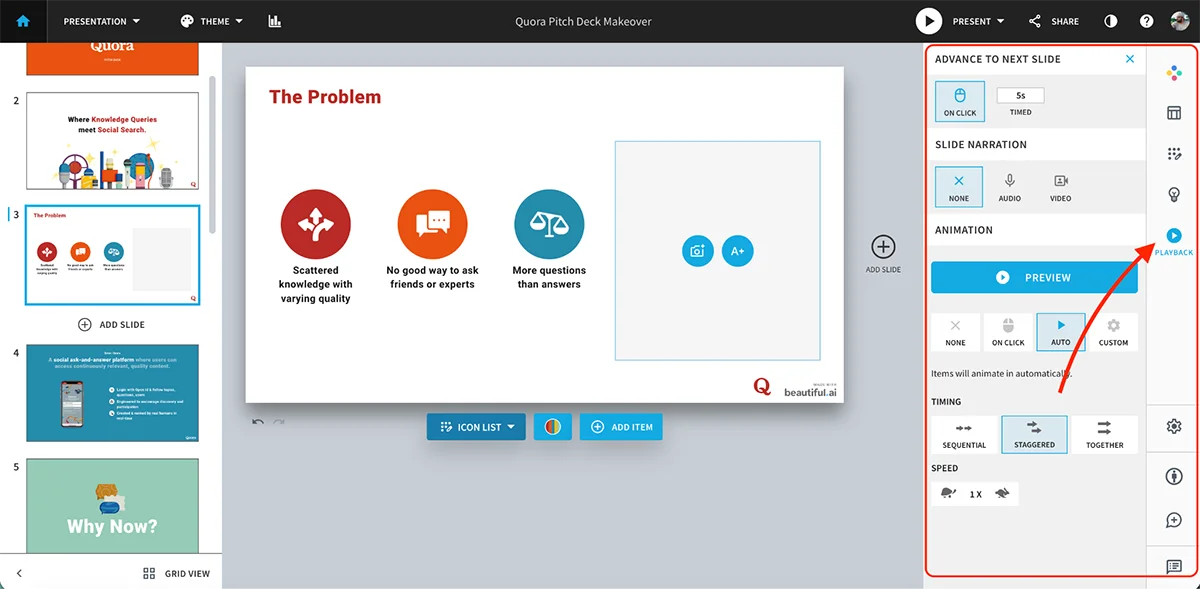The image size is (1200, 589).
Task: Click the orange chat bubbles icon
Action: pyautogui.click(x=432, y=225)
